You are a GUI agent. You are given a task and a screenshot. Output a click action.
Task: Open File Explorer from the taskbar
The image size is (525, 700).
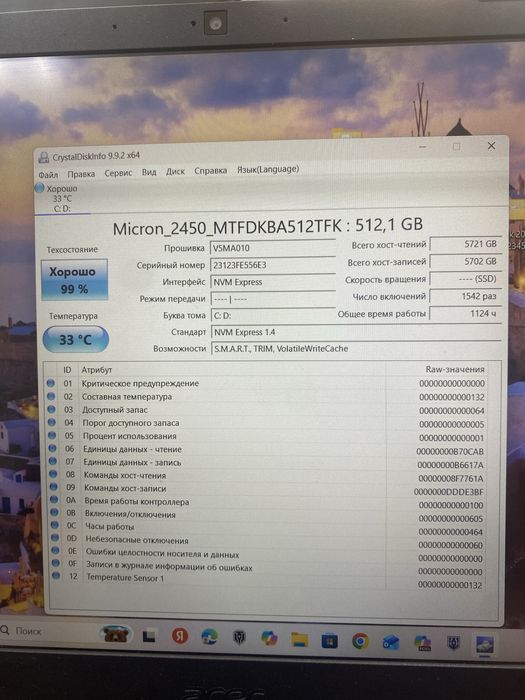click(300, 639)
